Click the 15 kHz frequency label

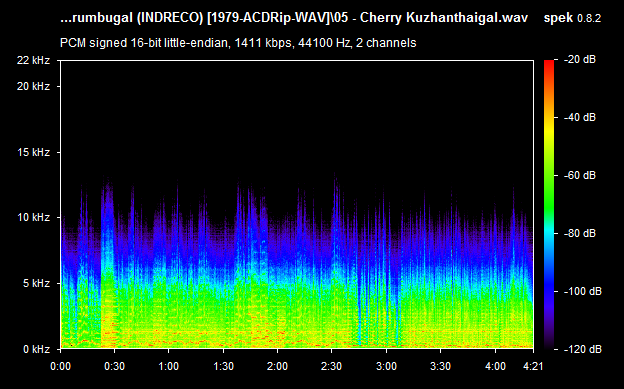pos(33,152)
